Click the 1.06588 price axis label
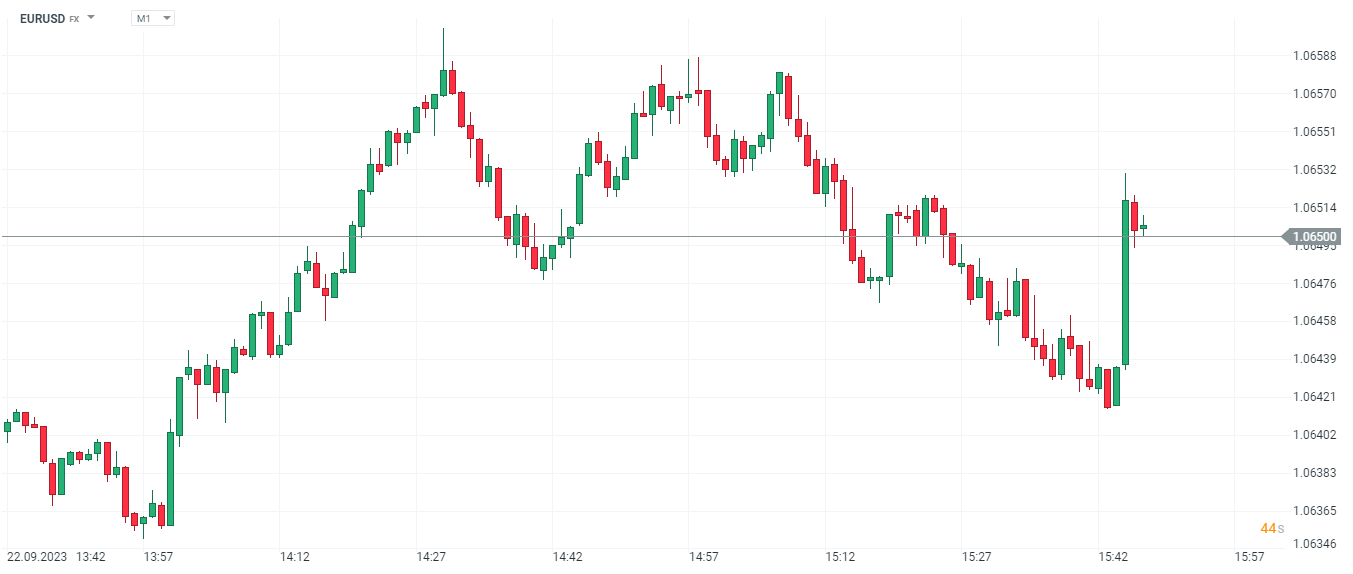The image size is (1353, 574). [1314, 56]
